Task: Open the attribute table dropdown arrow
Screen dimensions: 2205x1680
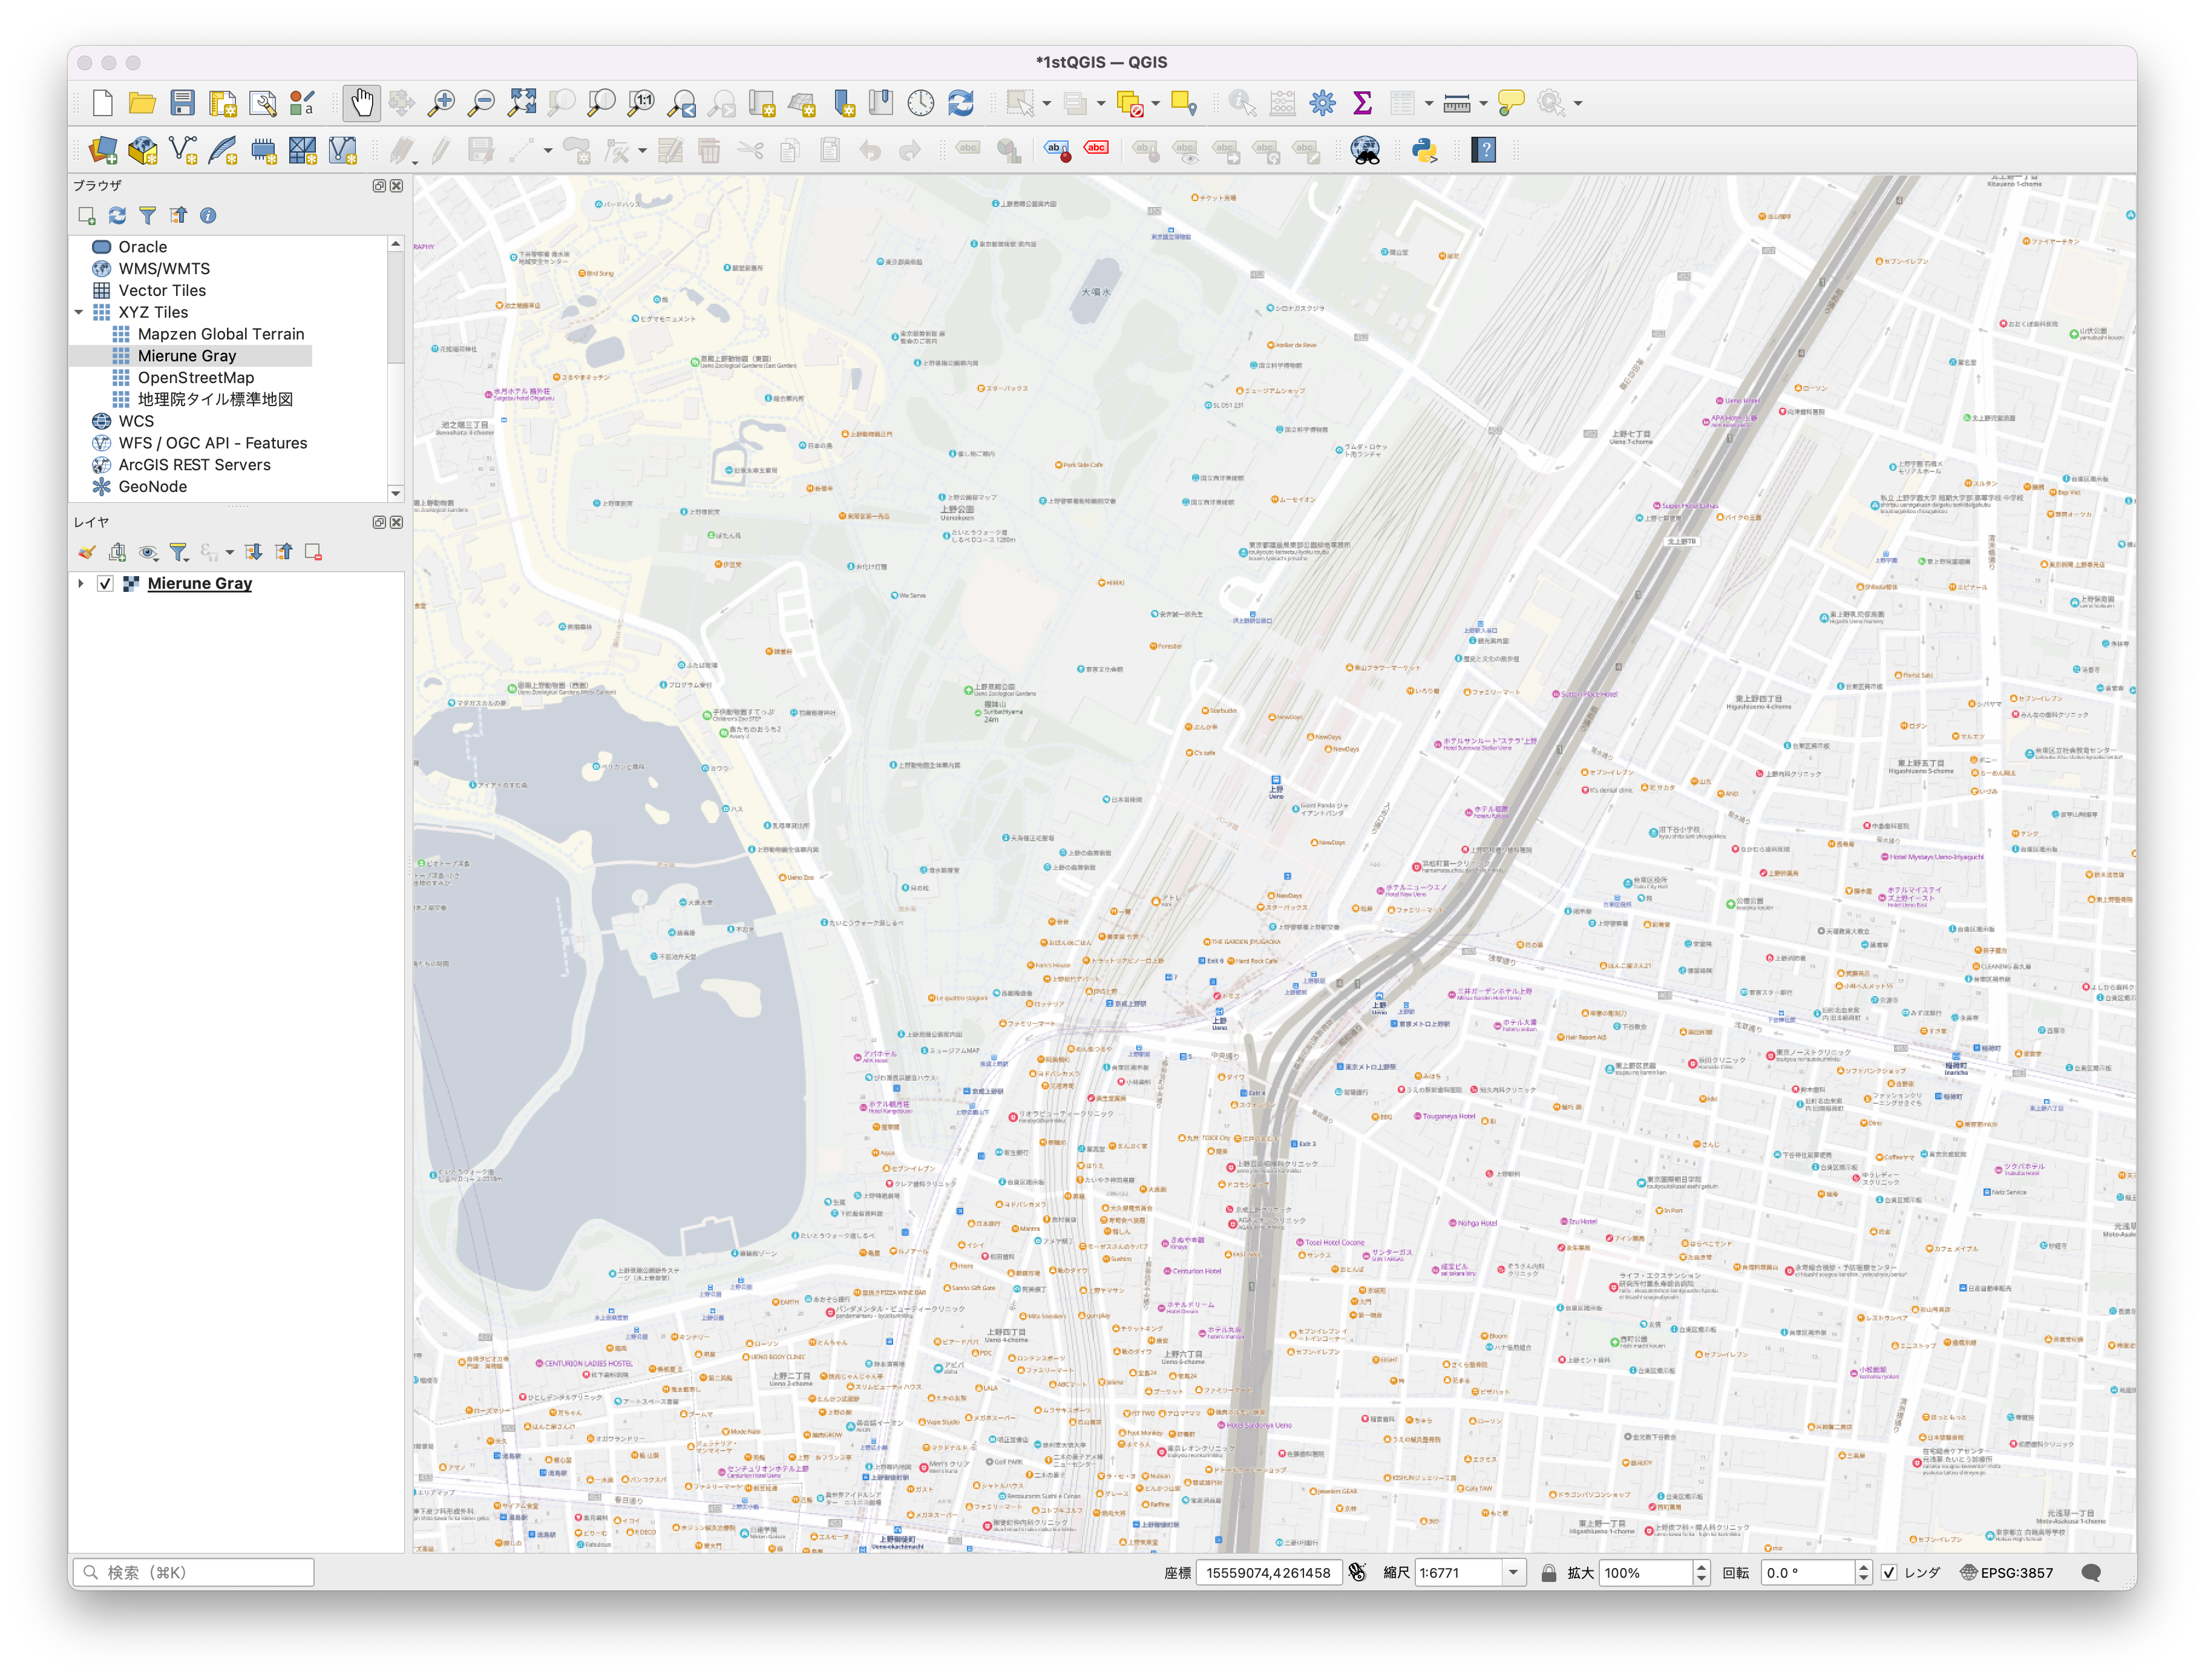Action: [1428, 103]
